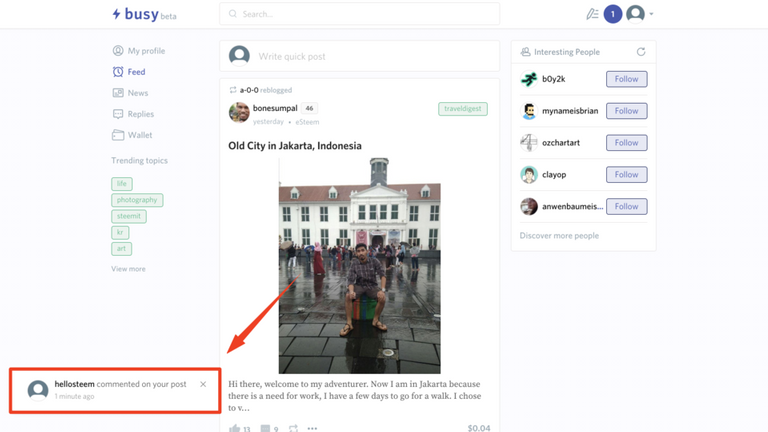Click the Wallet icon
This screenshot has width=768, height=432.
point(118,135)
